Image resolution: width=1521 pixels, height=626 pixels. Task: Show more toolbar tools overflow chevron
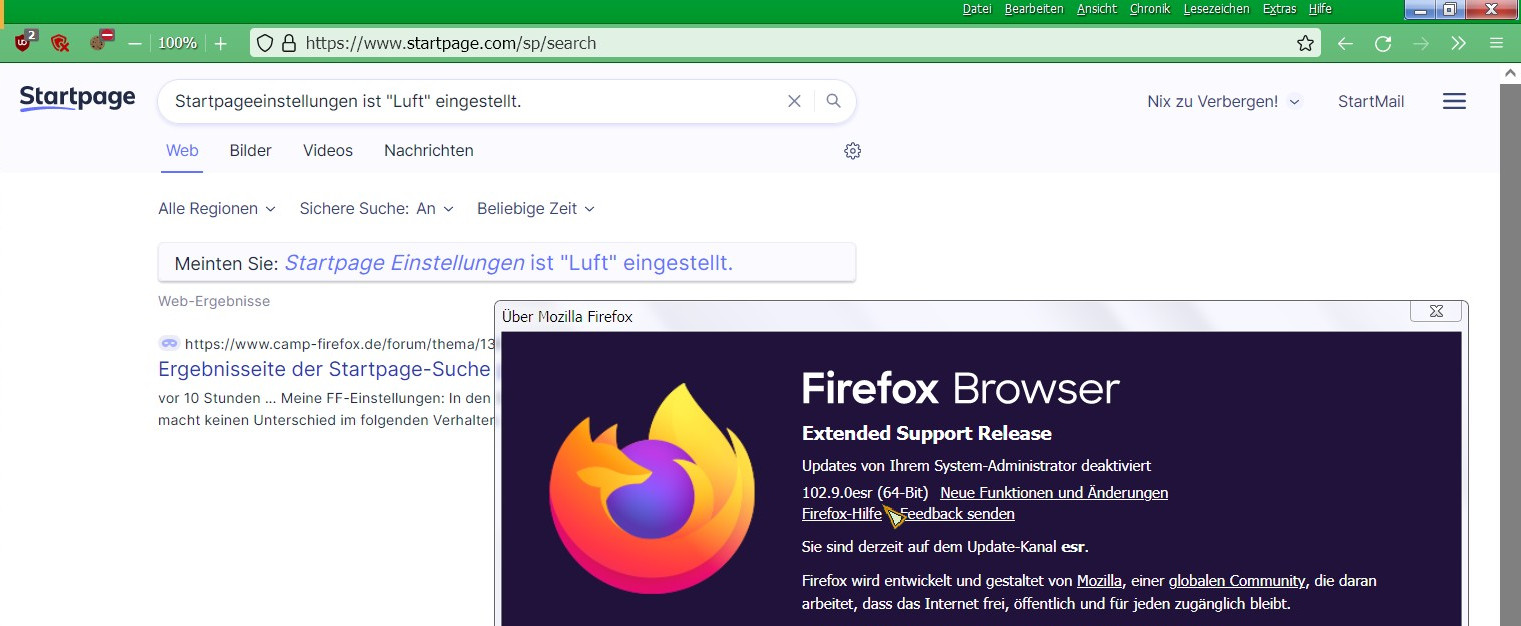pyautogui.click(x=1458, y=43)
